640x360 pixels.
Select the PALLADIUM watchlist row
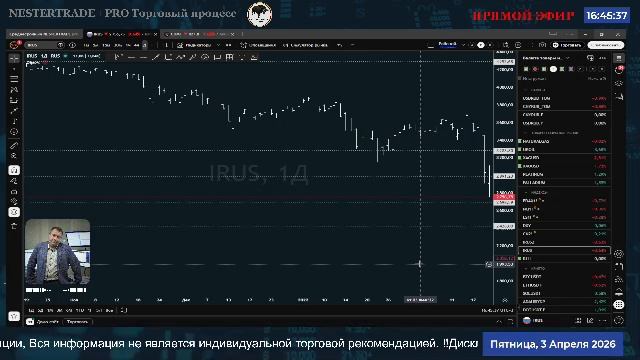tap(564, 182)
